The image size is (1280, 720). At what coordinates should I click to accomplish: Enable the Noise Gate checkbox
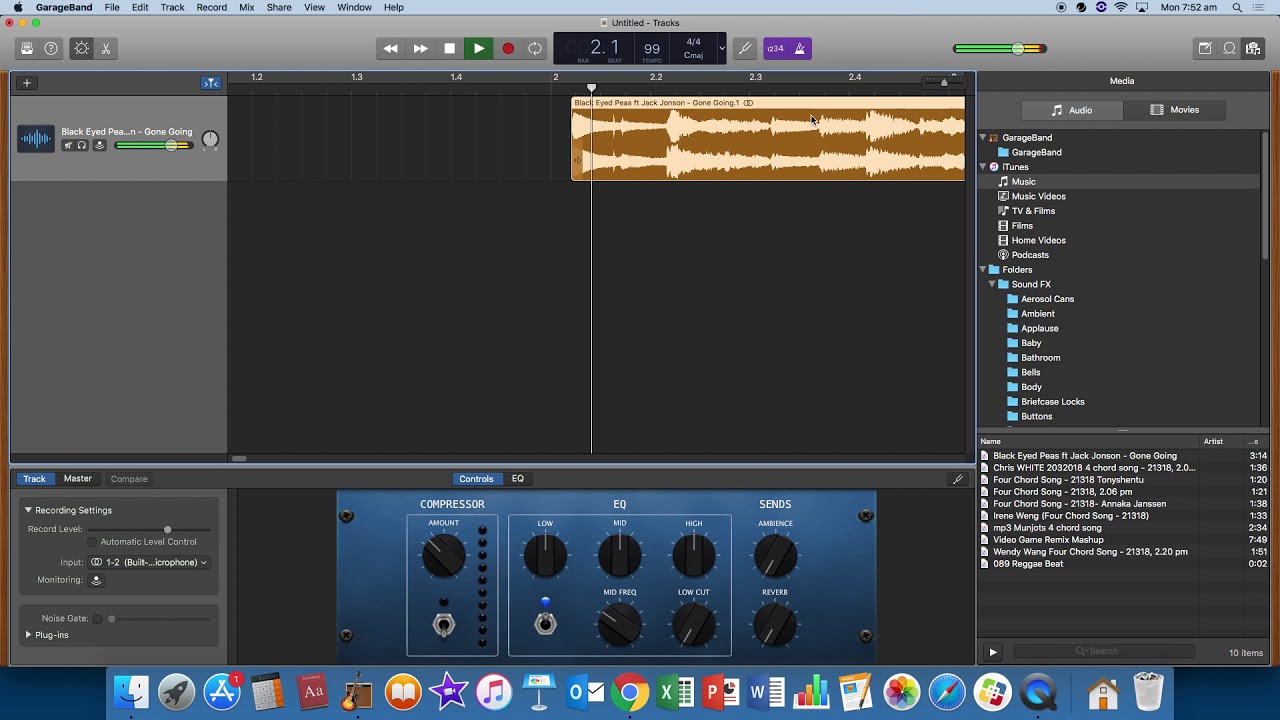click(x=97, y=619)
